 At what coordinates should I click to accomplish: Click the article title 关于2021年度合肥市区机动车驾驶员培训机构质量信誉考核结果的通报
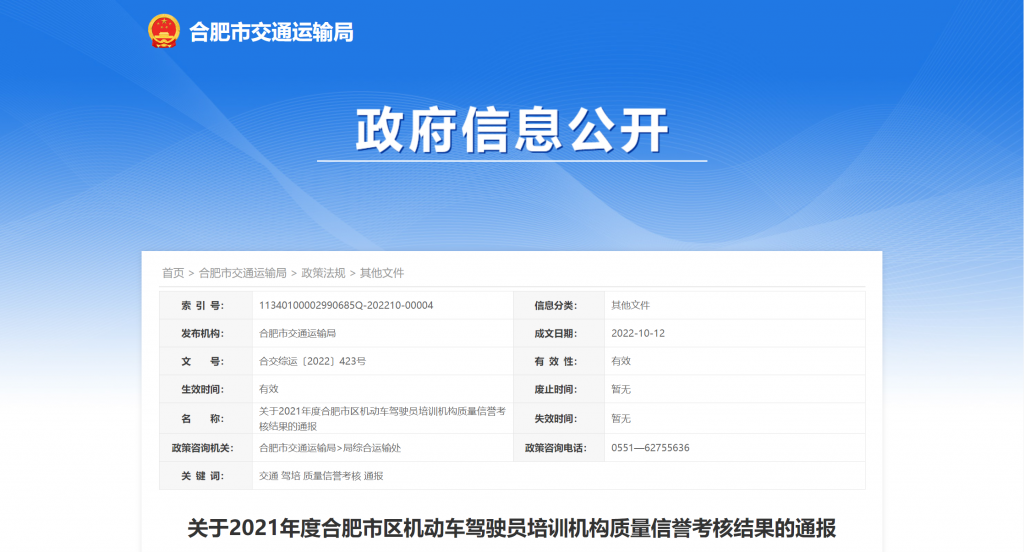tap(512, 528)
